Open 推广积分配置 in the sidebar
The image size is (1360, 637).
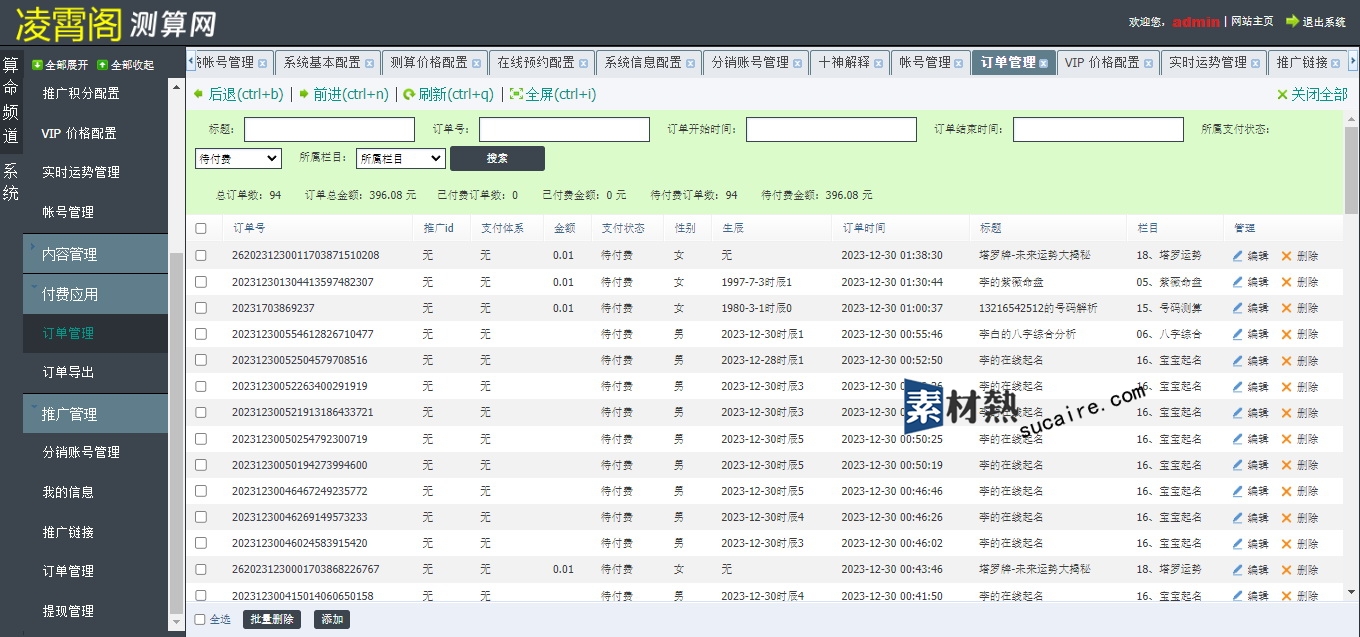81,93
